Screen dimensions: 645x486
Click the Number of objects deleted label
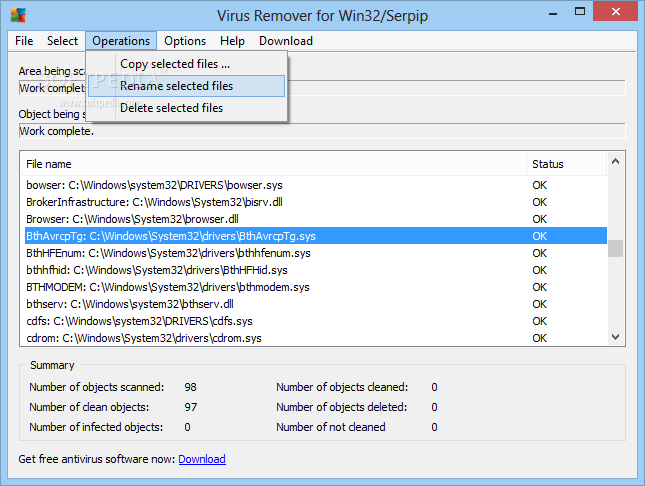click(341, 407)
